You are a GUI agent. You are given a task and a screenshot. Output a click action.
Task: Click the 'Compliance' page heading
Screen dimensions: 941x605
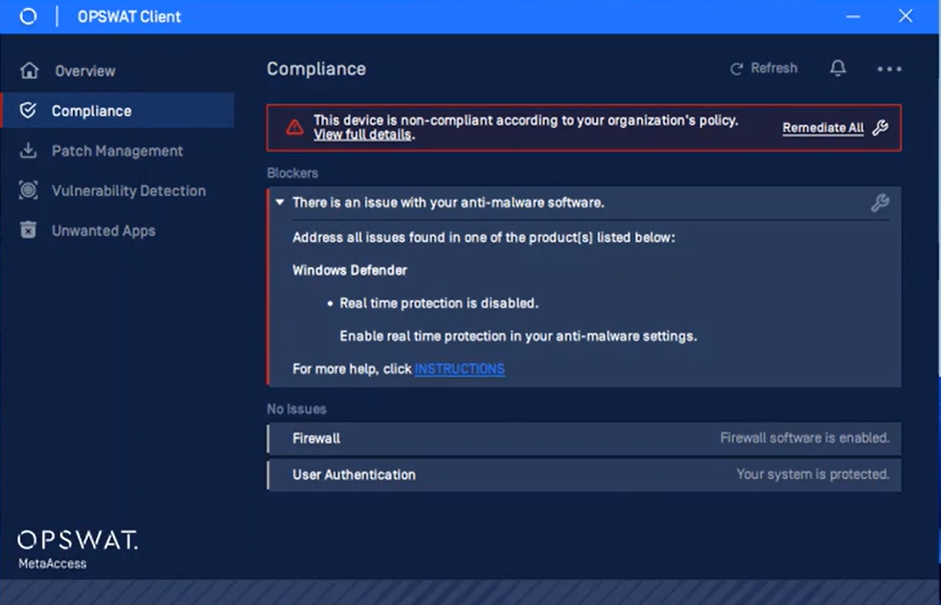[316, 69]
